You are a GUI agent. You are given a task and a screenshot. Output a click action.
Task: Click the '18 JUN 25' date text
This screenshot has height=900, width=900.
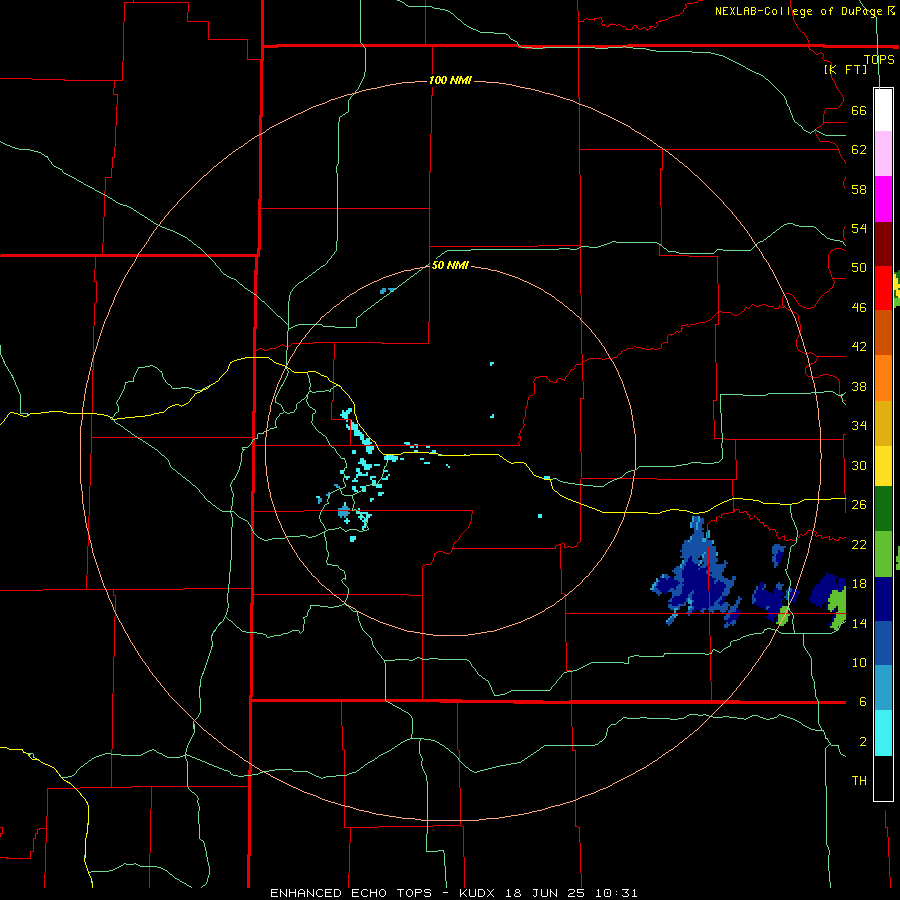pos(545,893)
